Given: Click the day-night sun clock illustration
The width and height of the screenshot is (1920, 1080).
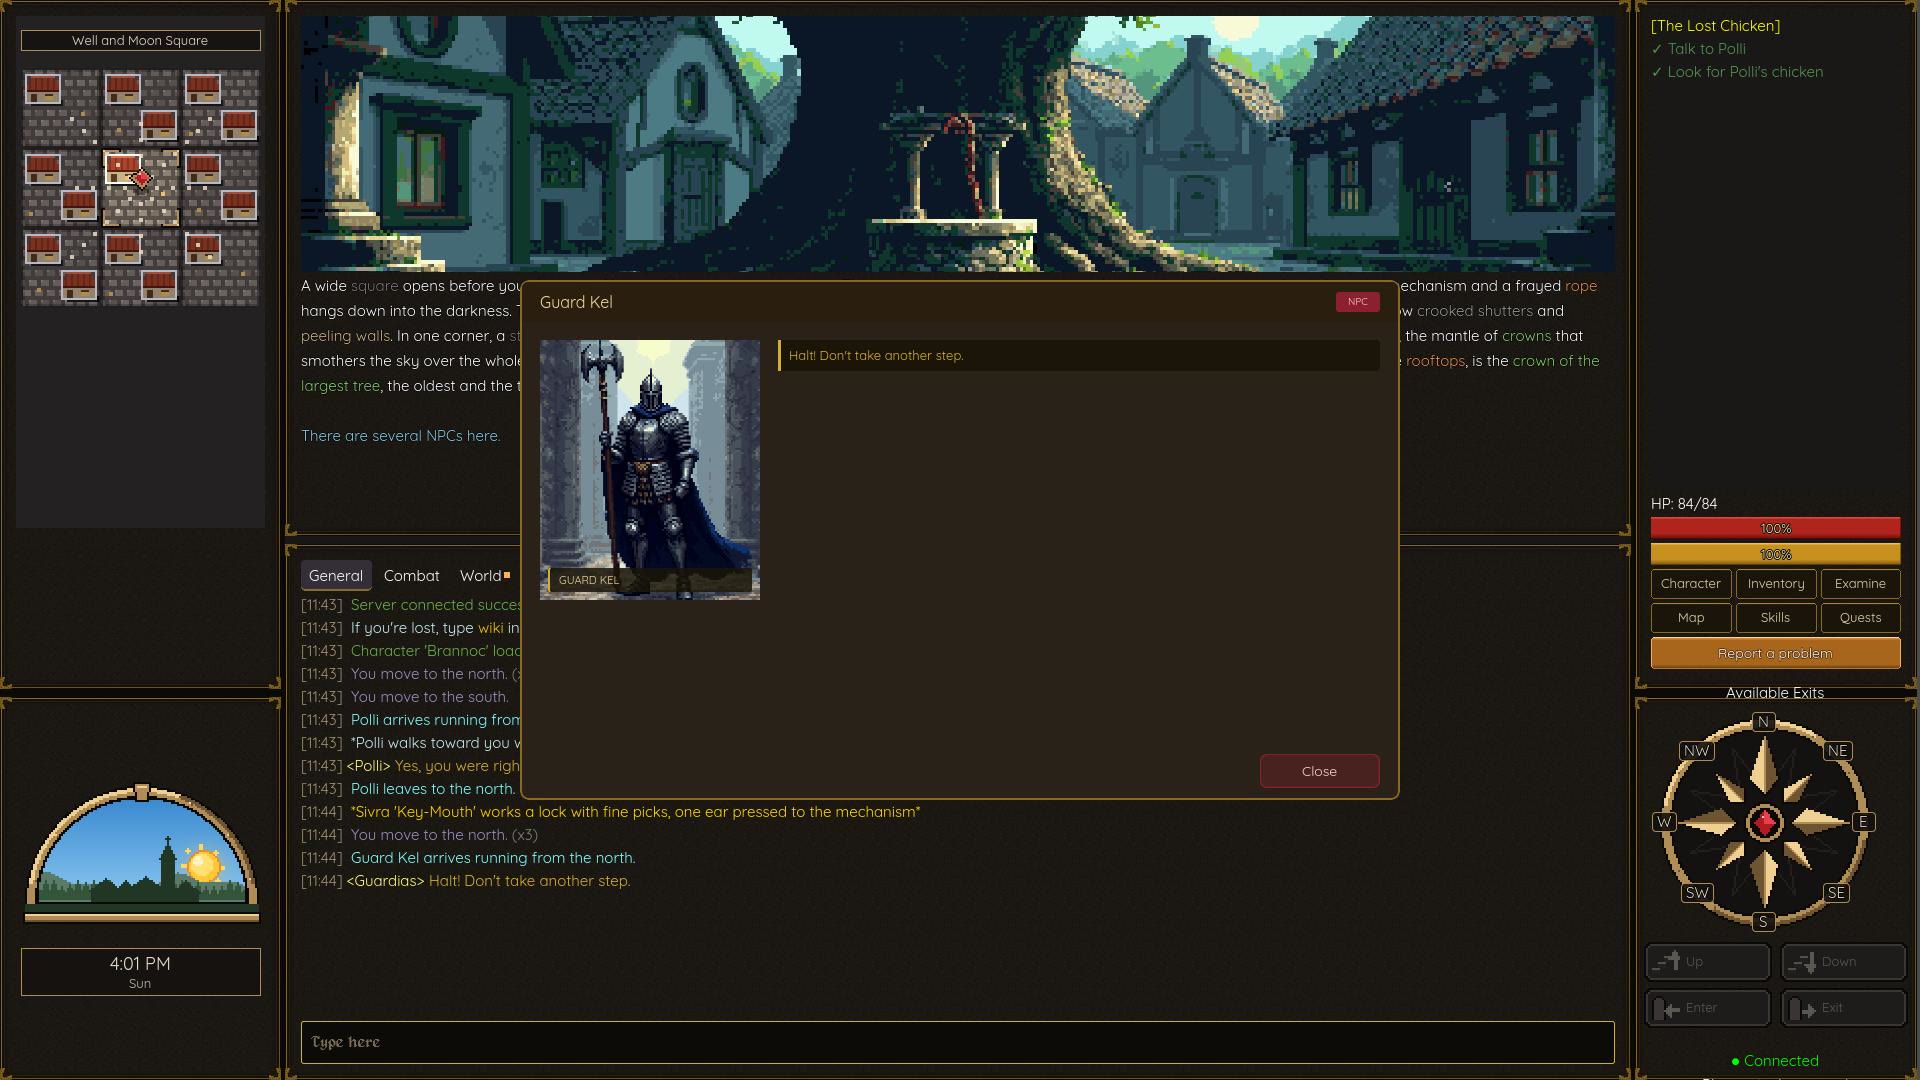Looking at the screenshot, I should (x=142, y=853).
